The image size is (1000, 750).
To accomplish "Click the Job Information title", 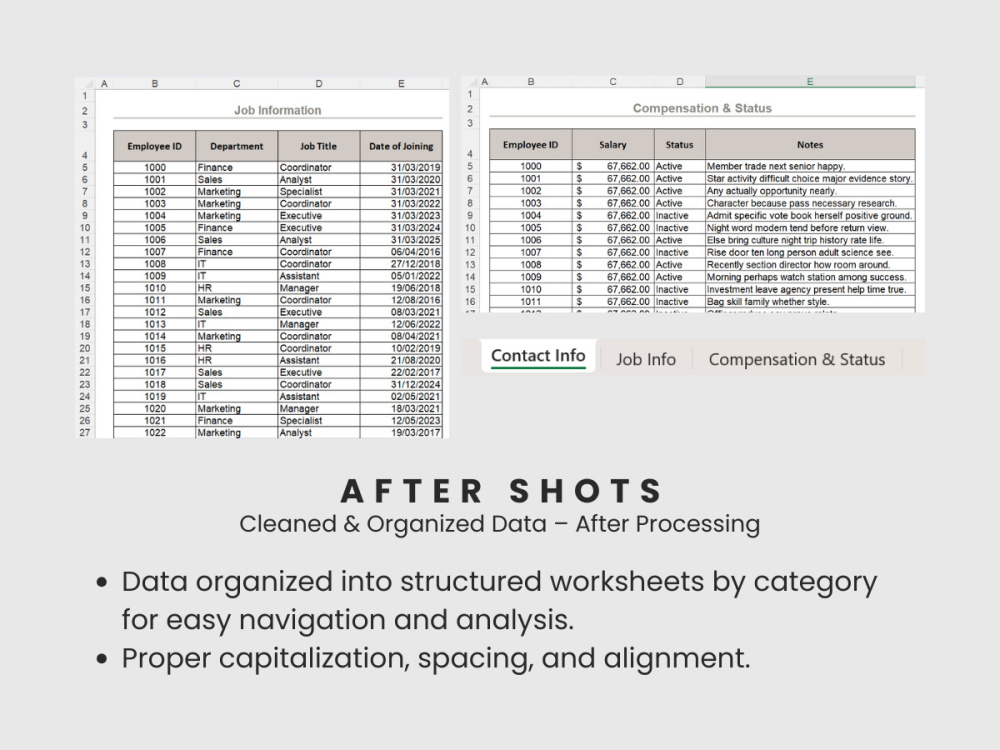I will [277, 110].
